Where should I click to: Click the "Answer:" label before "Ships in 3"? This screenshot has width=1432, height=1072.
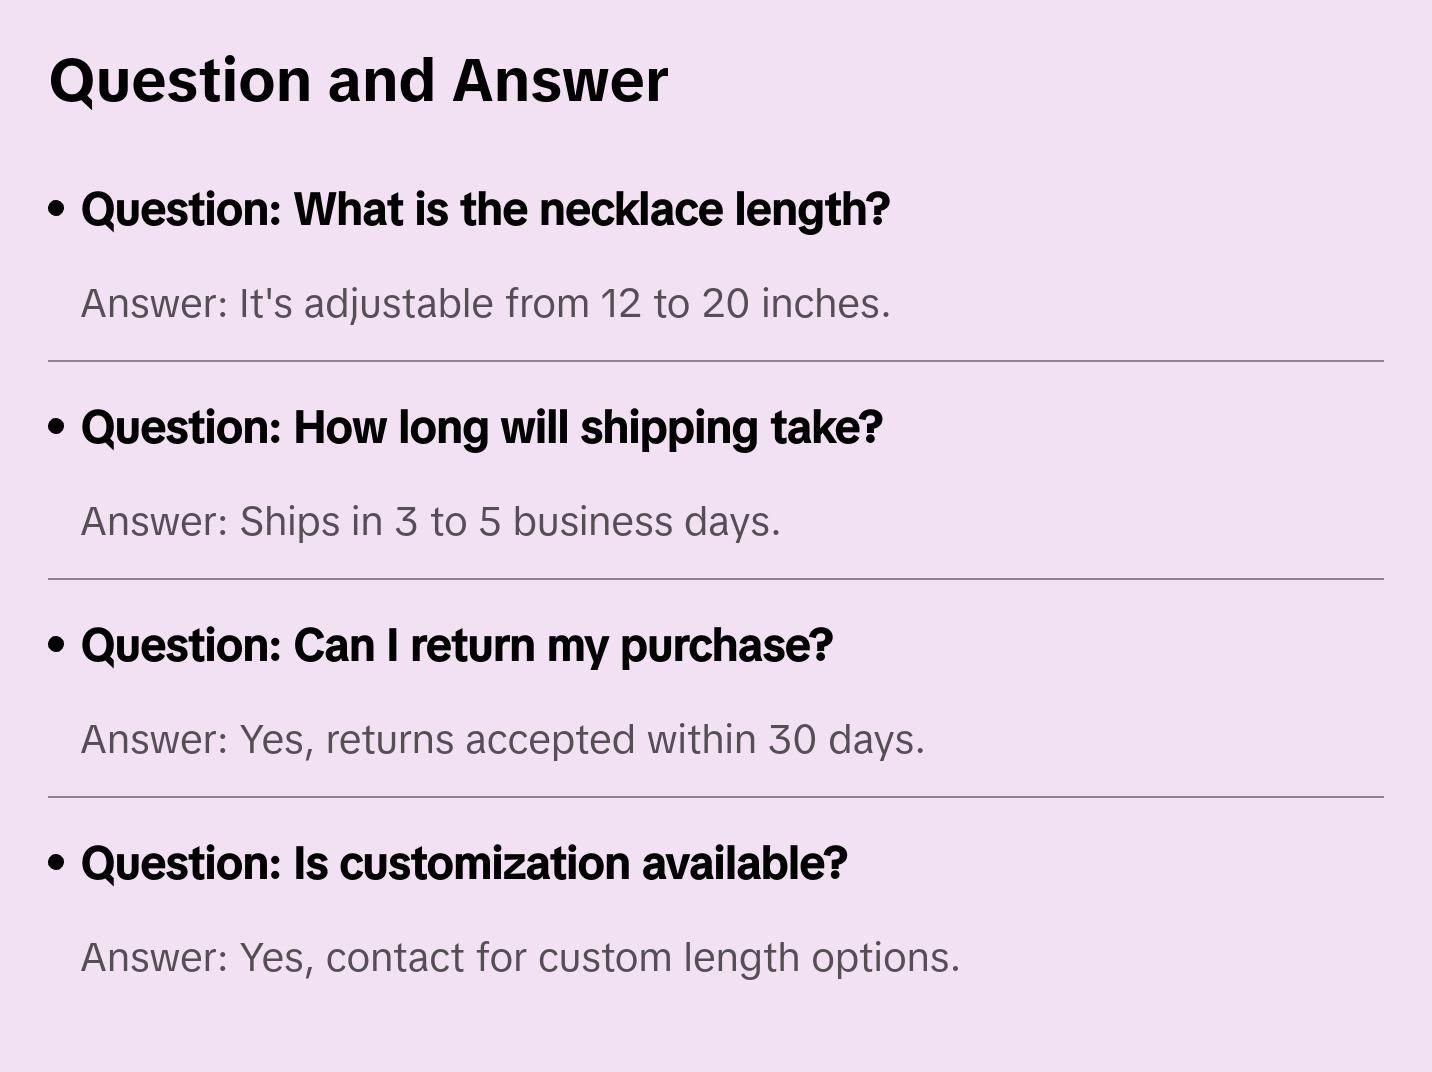tap(155, 522)
